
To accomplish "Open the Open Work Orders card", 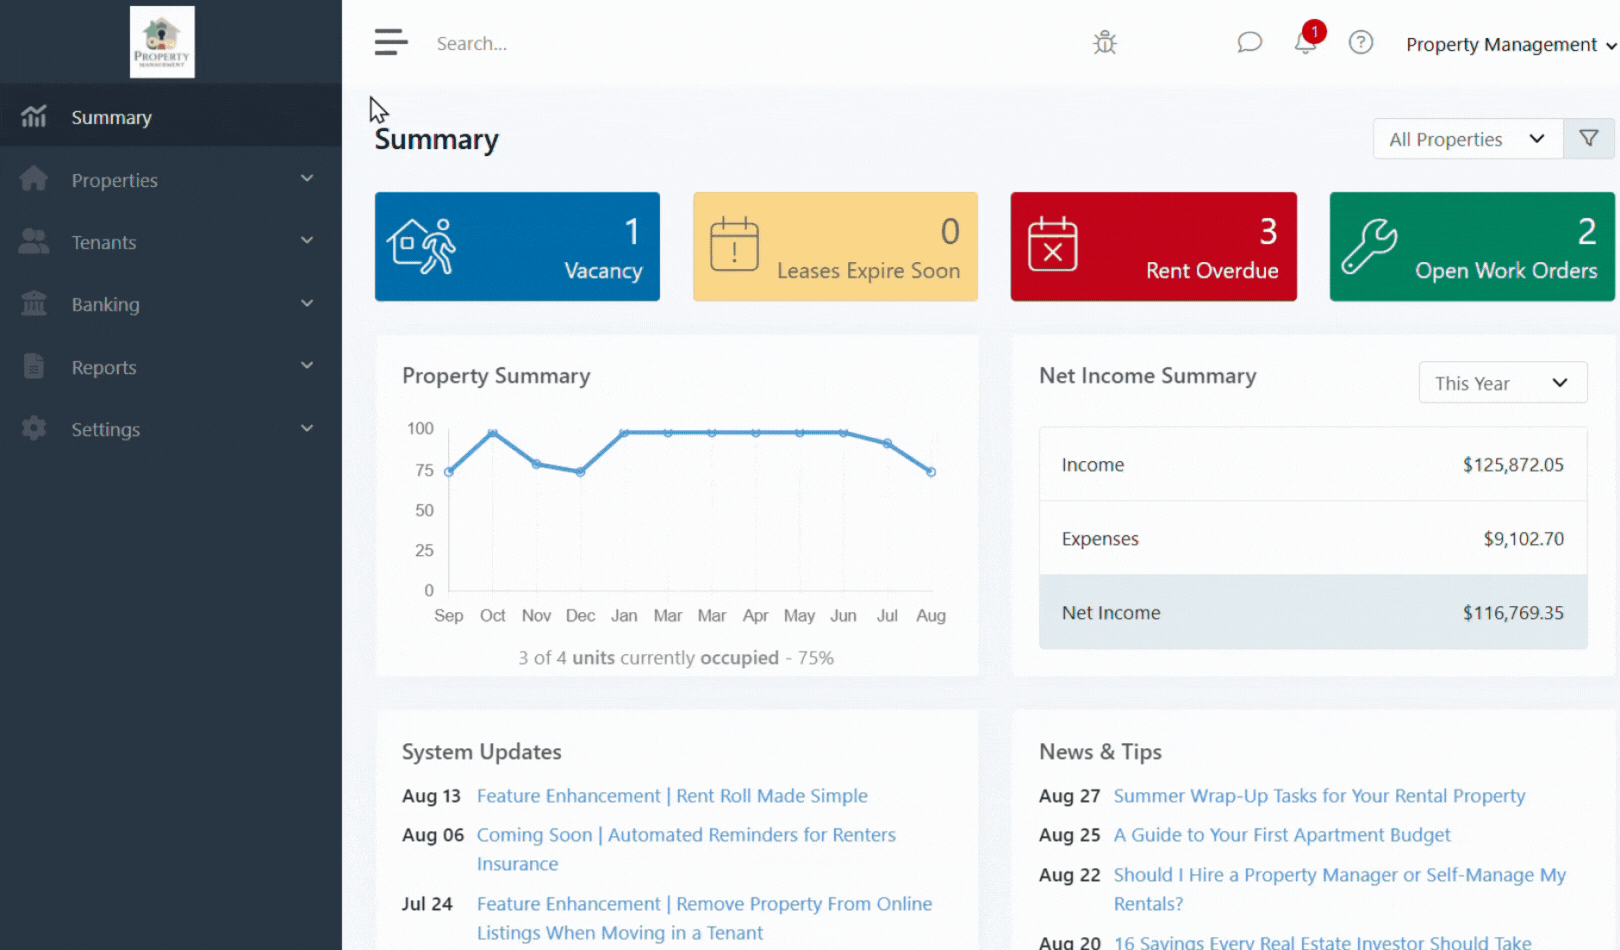I will 1471,247.
